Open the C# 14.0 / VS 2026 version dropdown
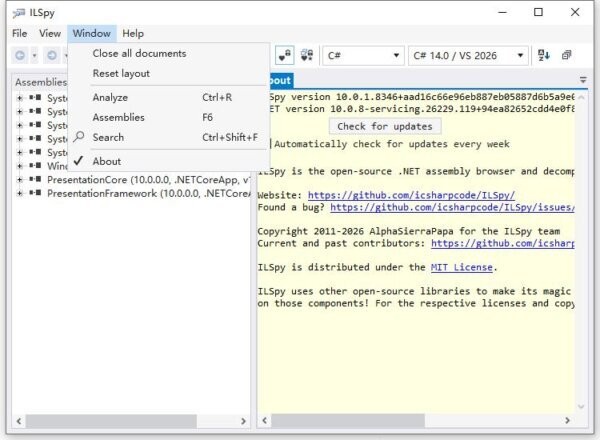 click(x=468, y=56)
